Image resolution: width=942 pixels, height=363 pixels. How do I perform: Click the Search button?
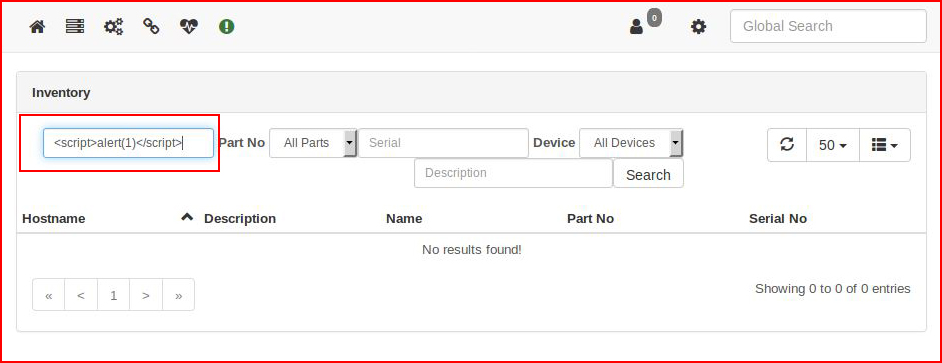point(648,175)
